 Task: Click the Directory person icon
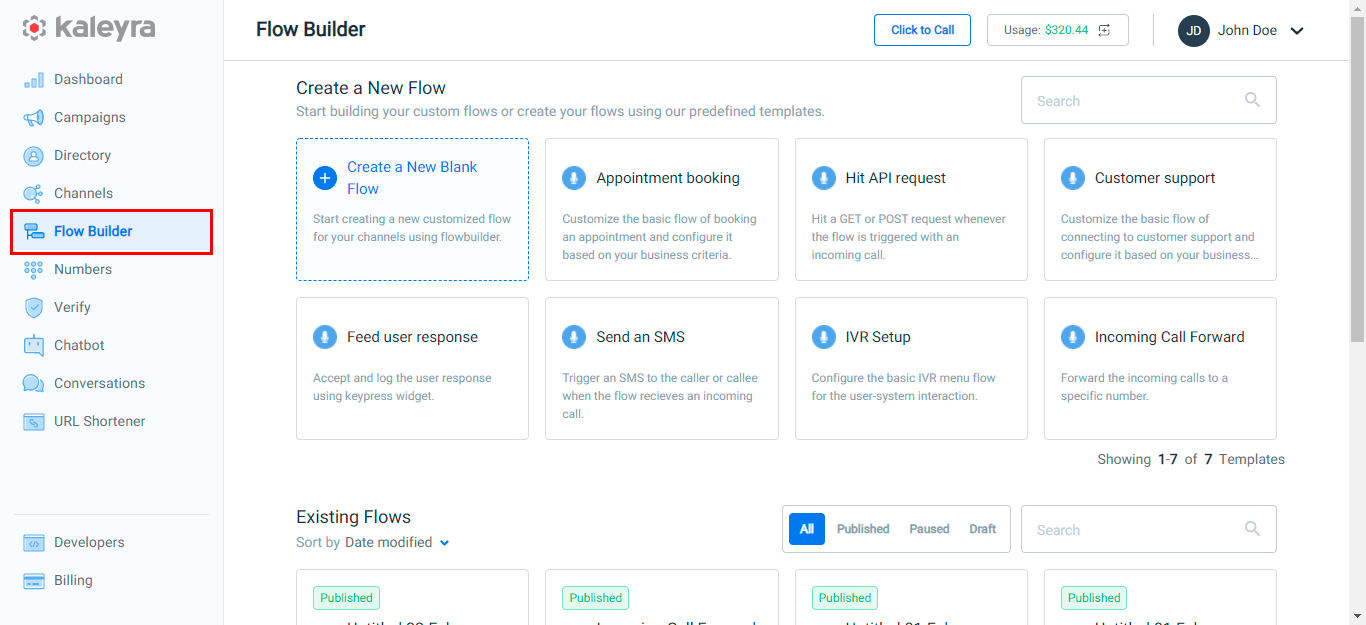(x=34, y=156)
